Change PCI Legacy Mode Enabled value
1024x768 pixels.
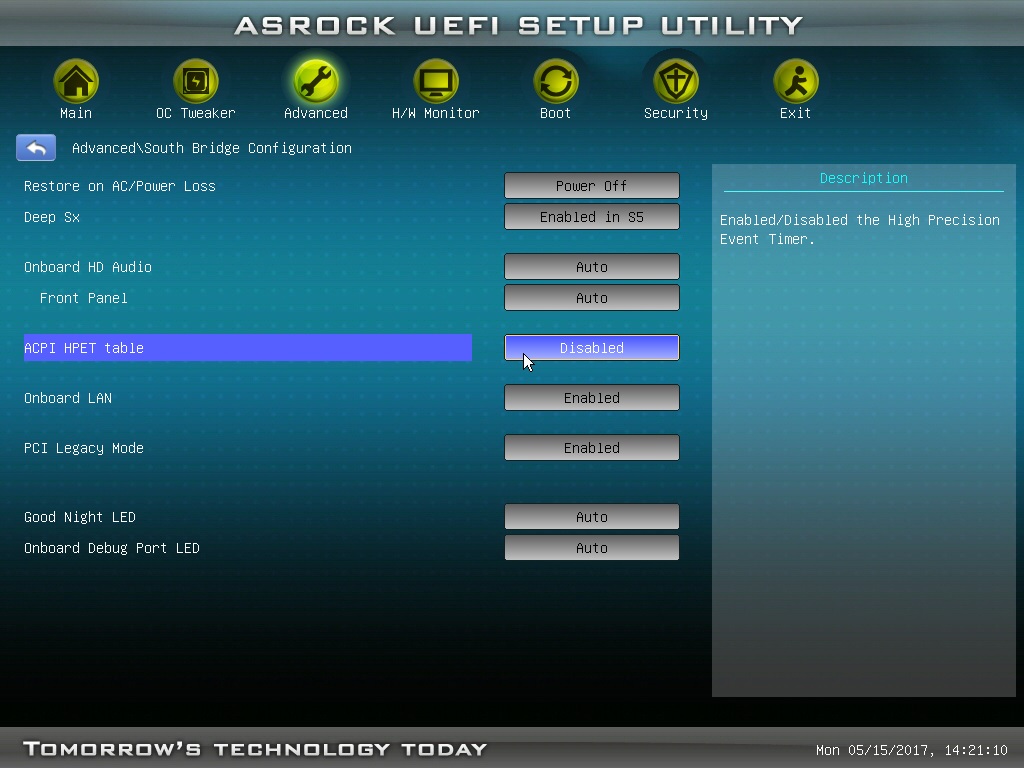tap(592, 447)
